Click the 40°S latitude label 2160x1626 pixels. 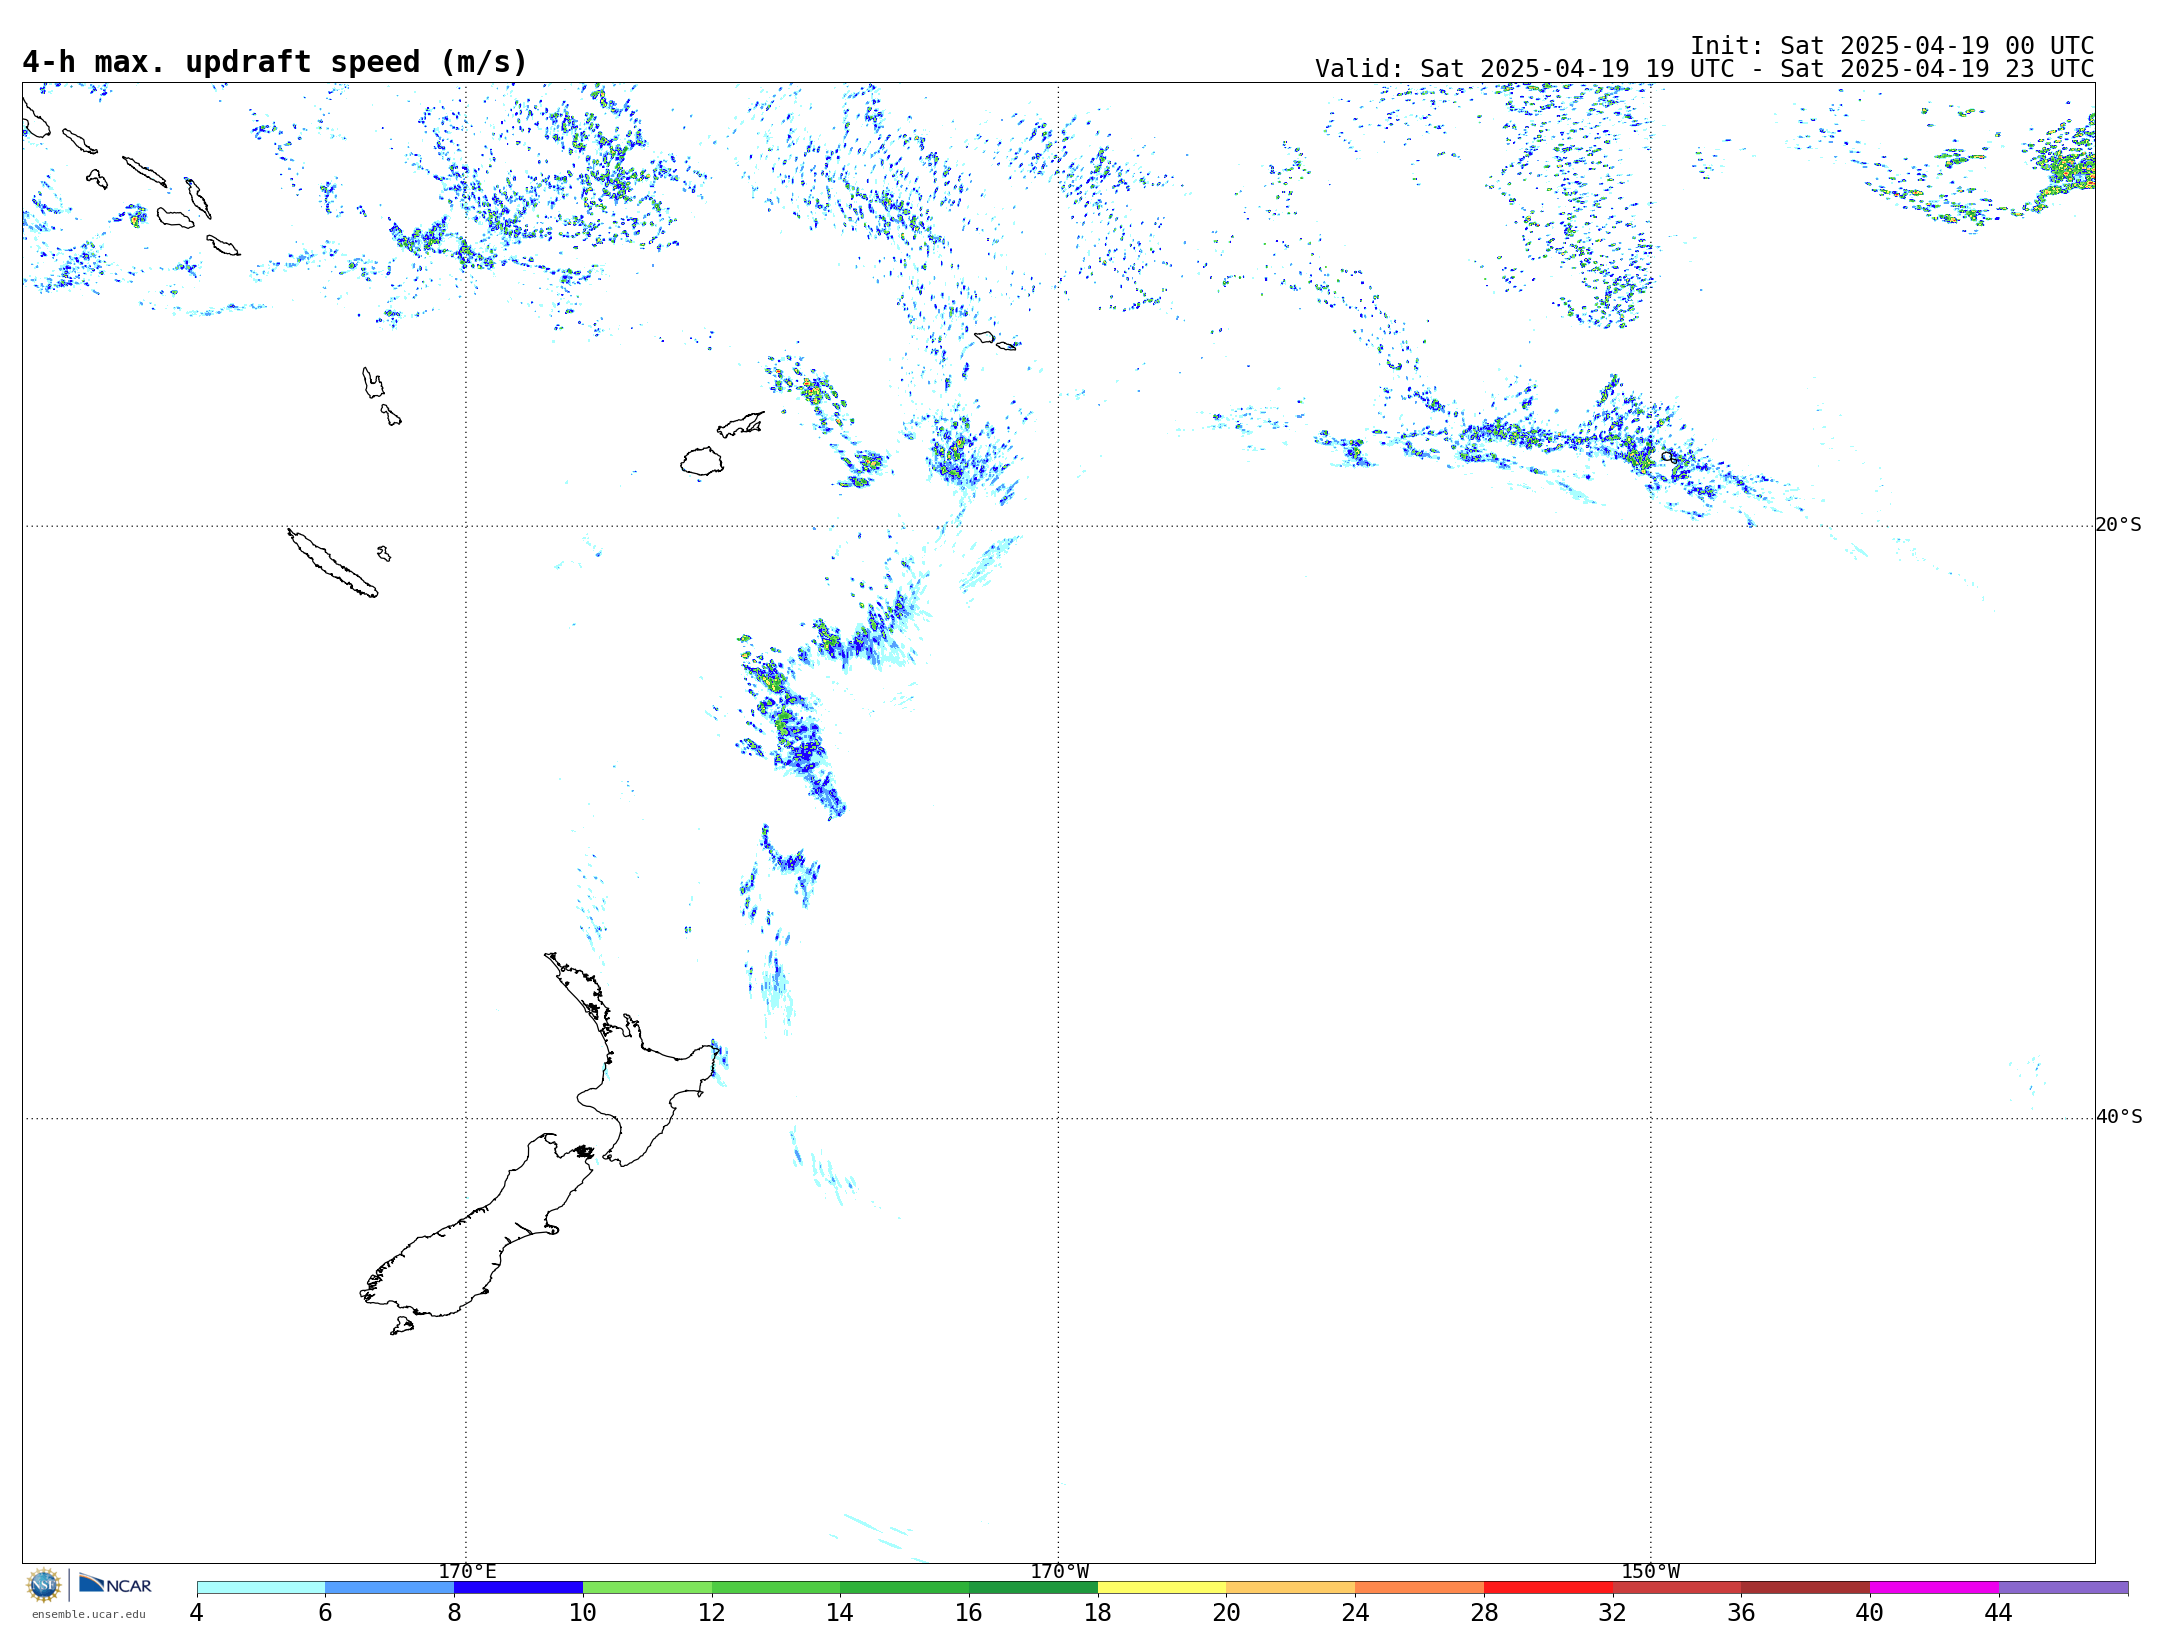coord(2118,1117)
